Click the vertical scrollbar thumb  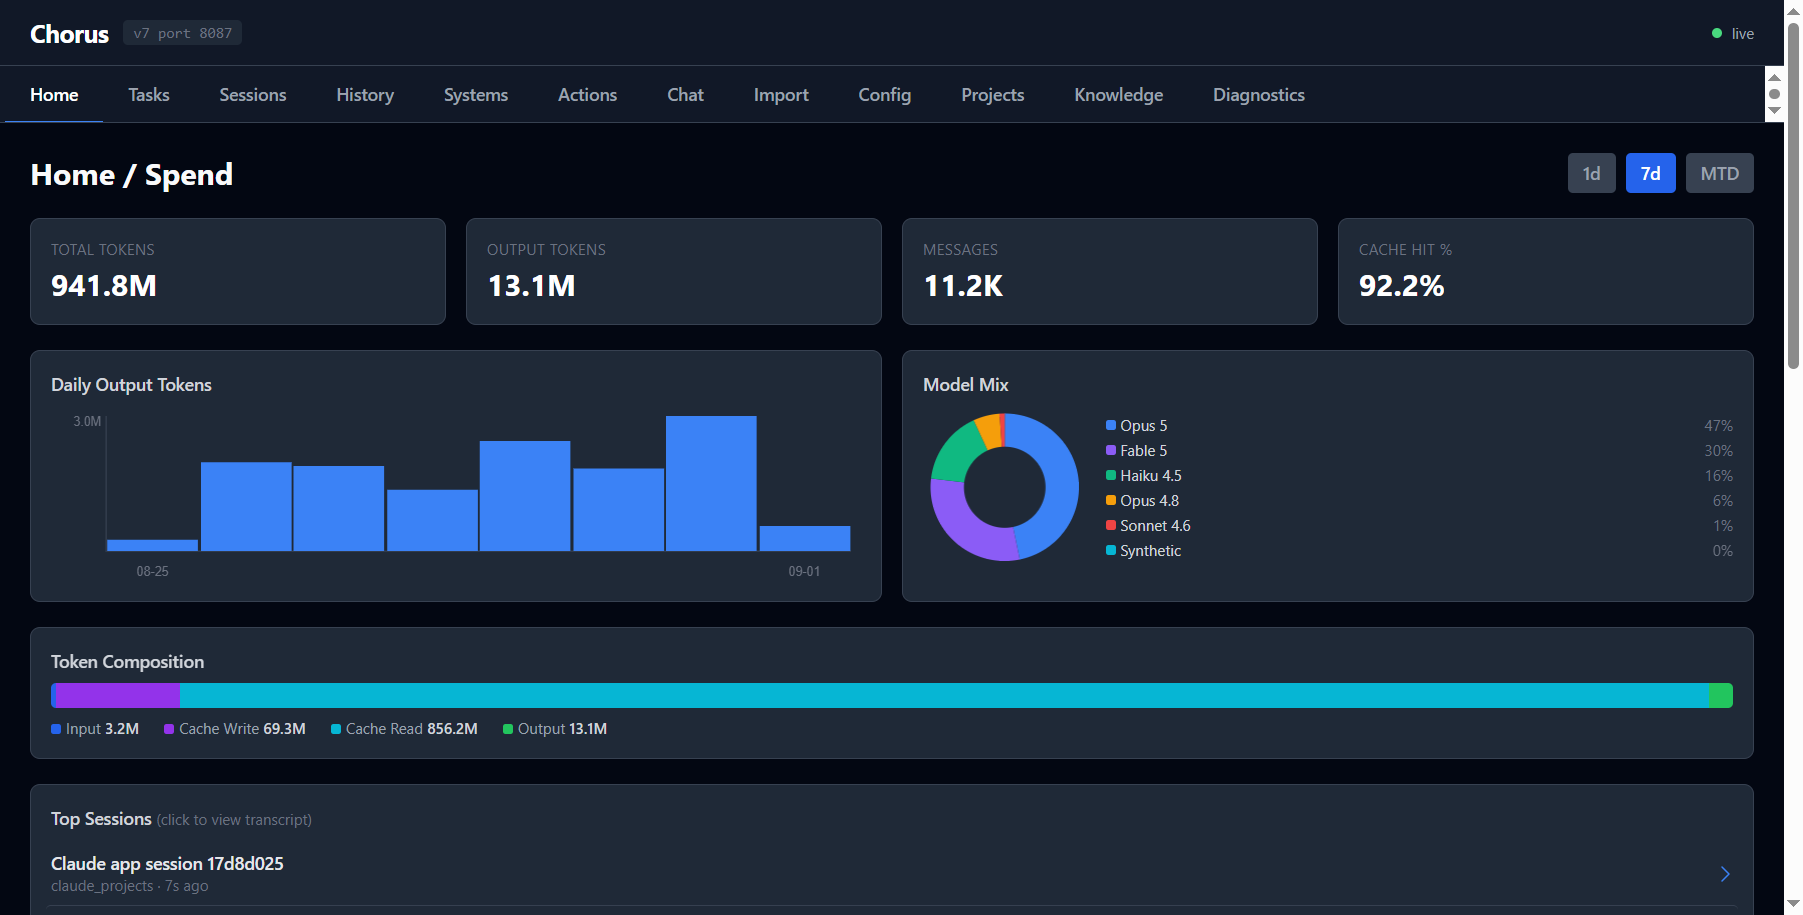[1793, 195]
